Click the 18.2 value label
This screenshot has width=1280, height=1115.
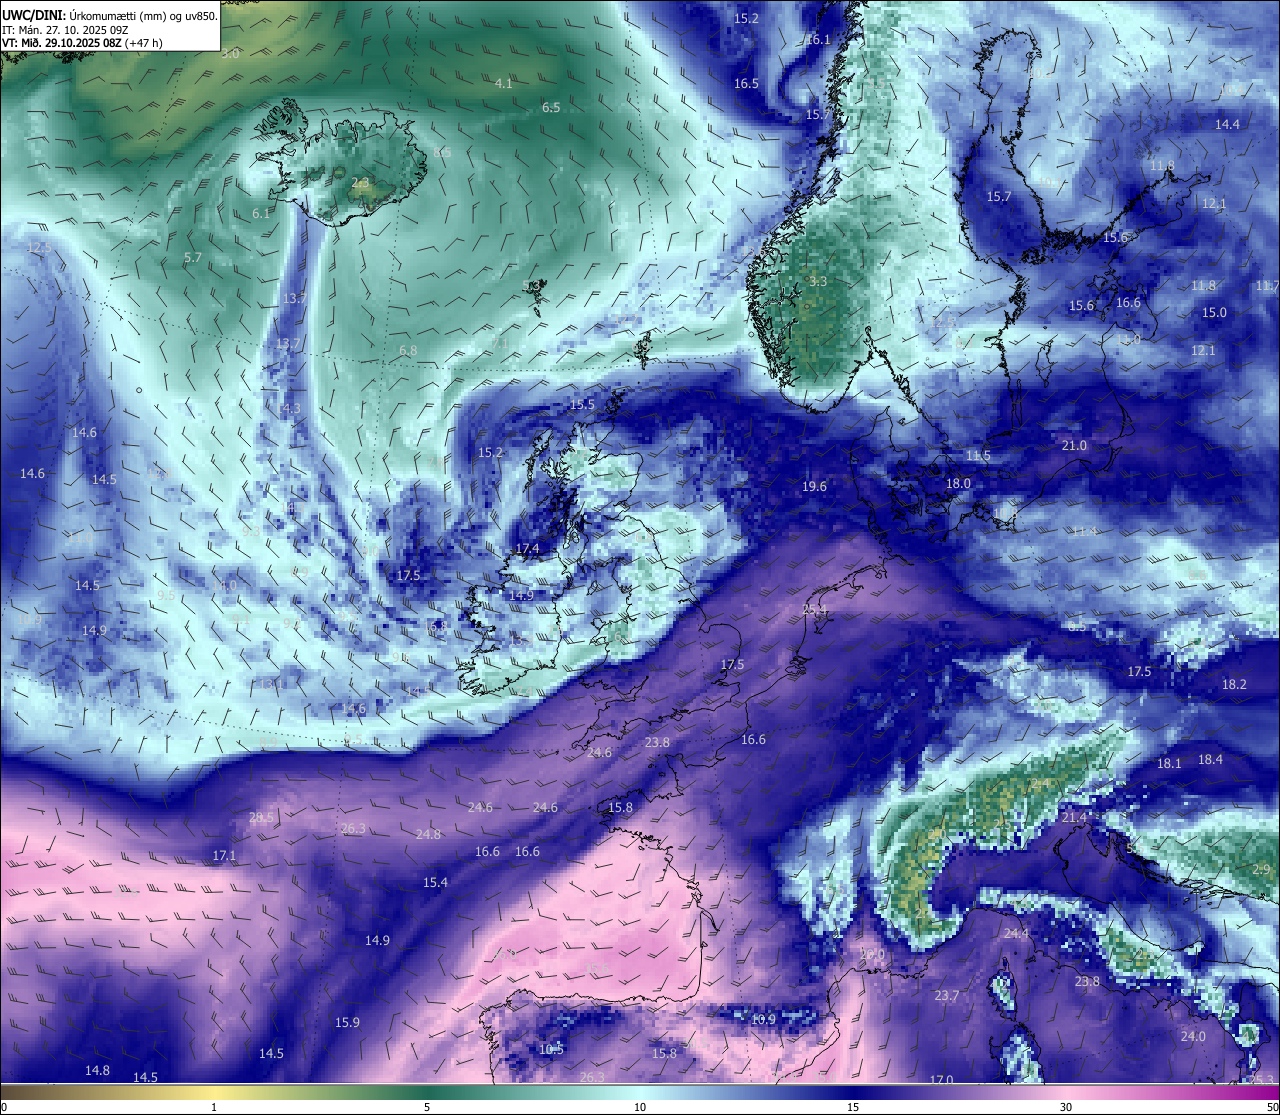[1235, 685]
